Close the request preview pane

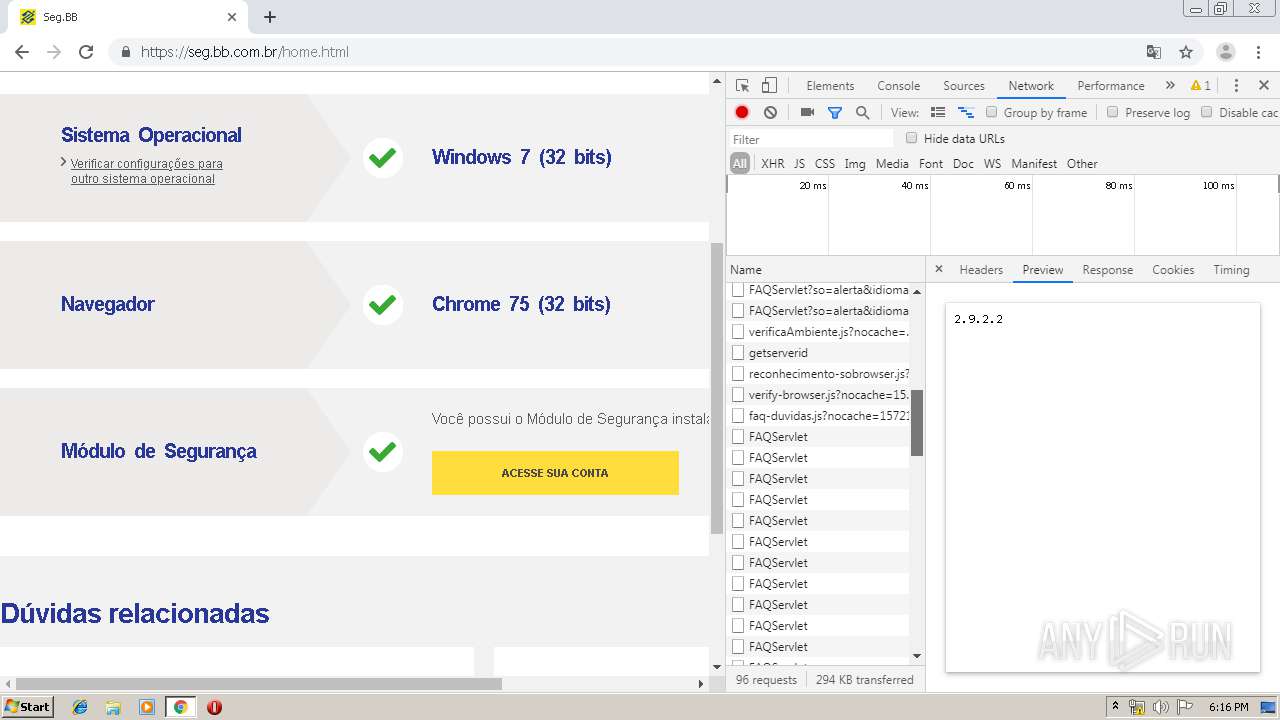938,269
